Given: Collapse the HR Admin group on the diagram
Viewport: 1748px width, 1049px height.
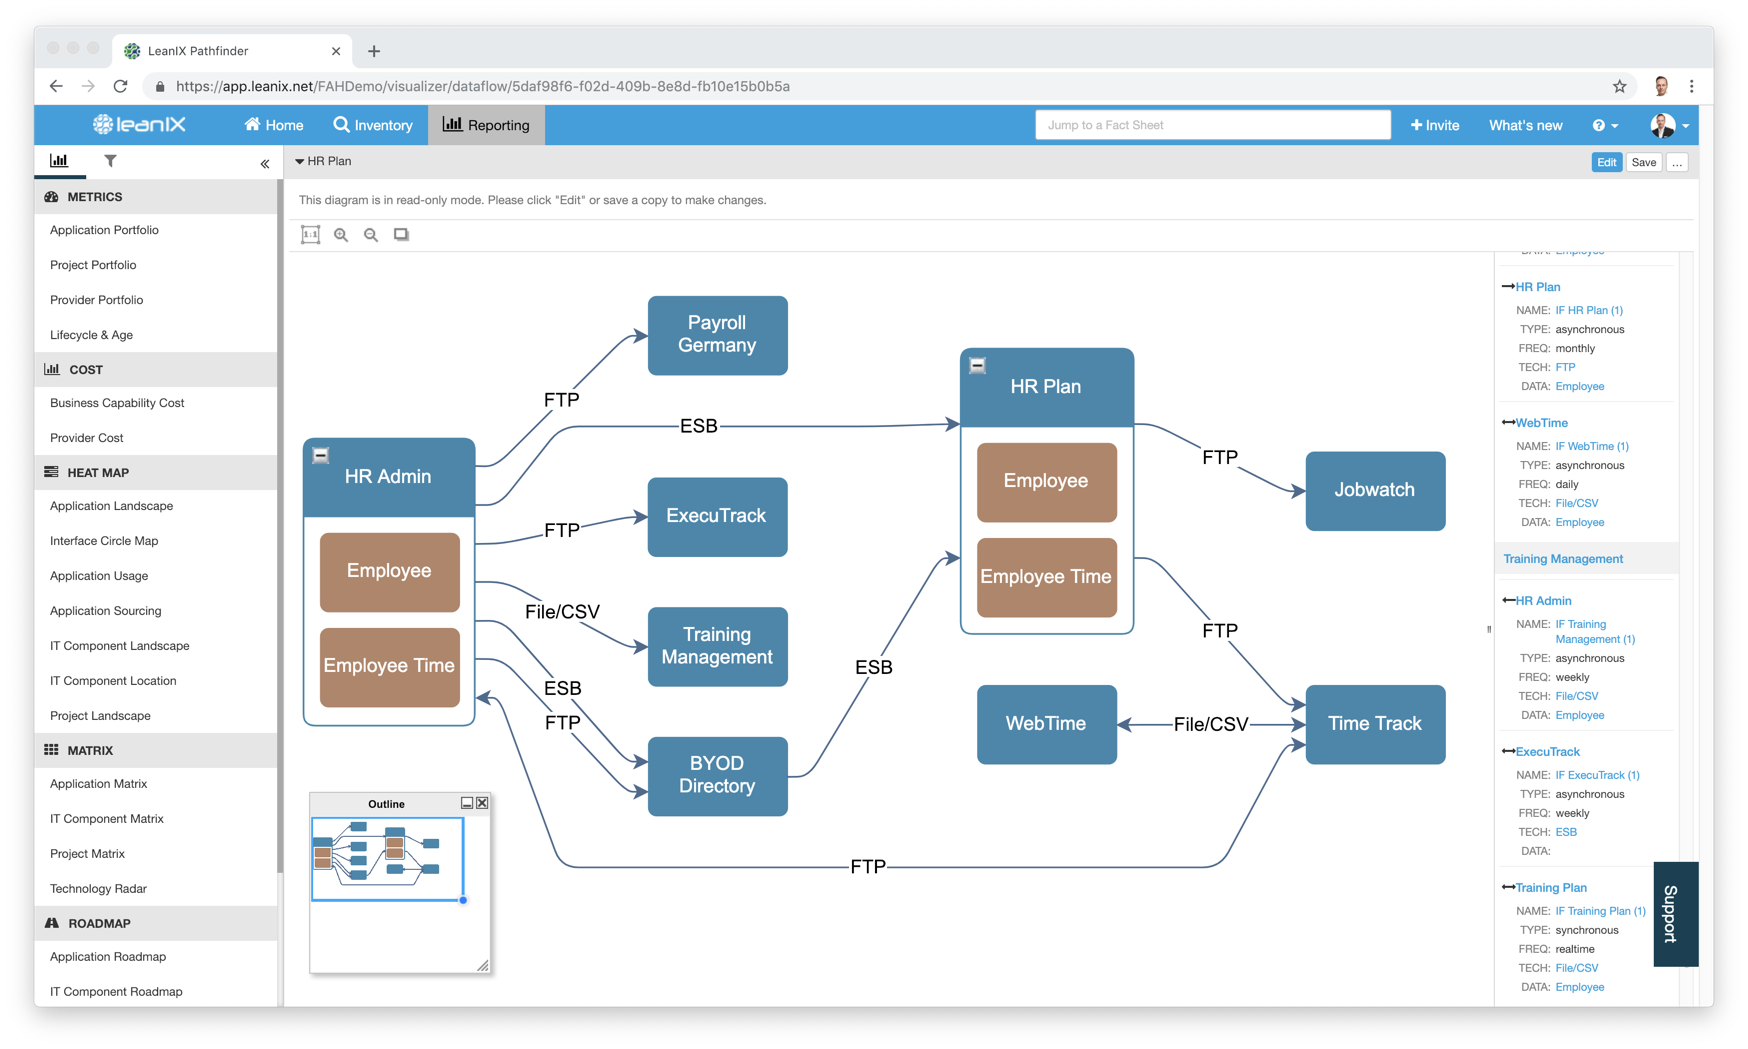Looking at the screenshot, I should click(x=320, y=456).
